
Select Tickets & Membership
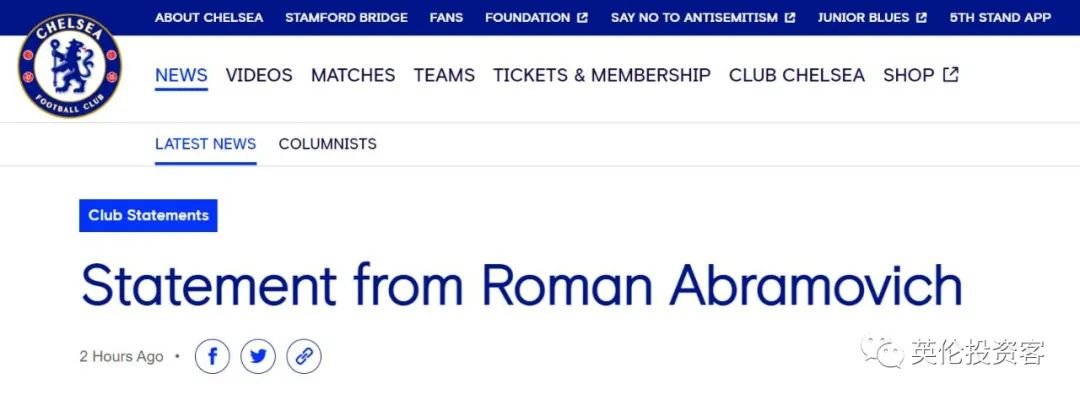pos(602,75)
